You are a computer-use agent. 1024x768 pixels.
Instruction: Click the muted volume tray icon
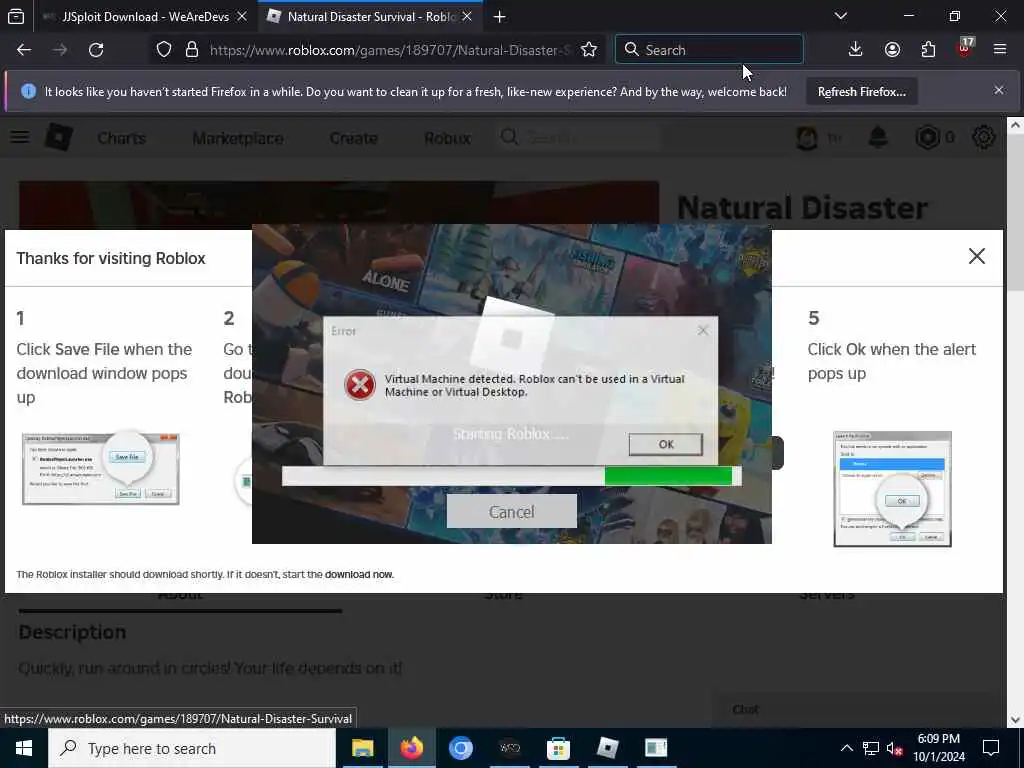[x=895, y=748]
